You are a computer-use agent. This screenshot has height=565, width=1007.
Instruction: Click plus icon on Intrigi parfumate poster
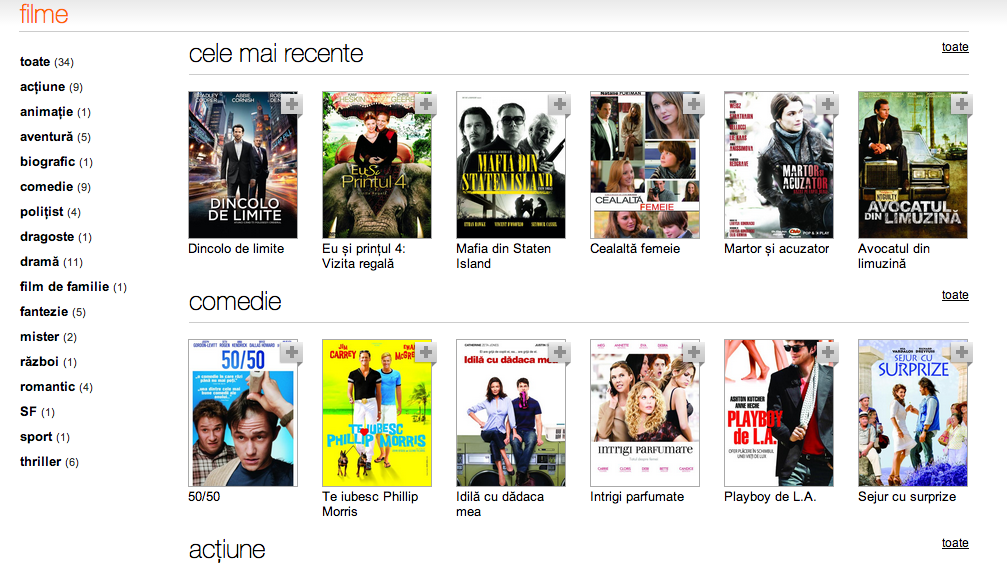pyautogui.click(x=694, y=352)
